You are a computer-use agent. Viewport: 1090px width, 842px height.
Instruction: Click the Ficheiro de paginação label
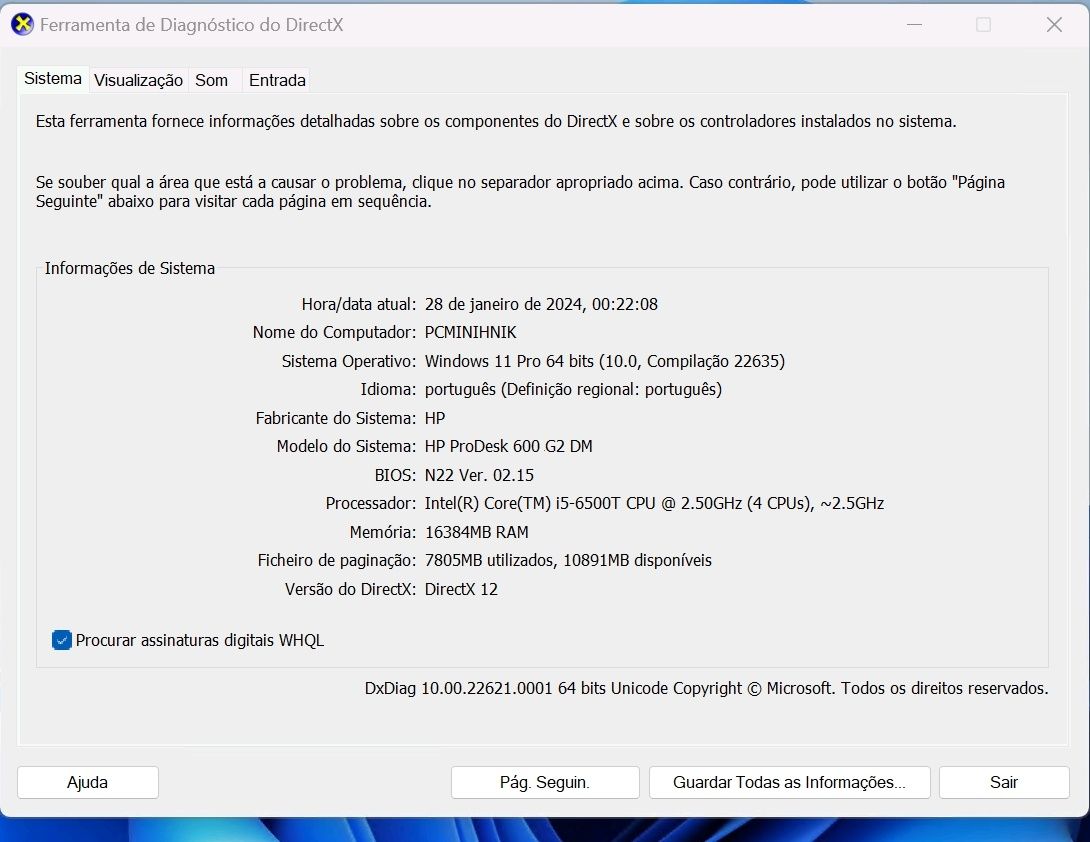337,560
